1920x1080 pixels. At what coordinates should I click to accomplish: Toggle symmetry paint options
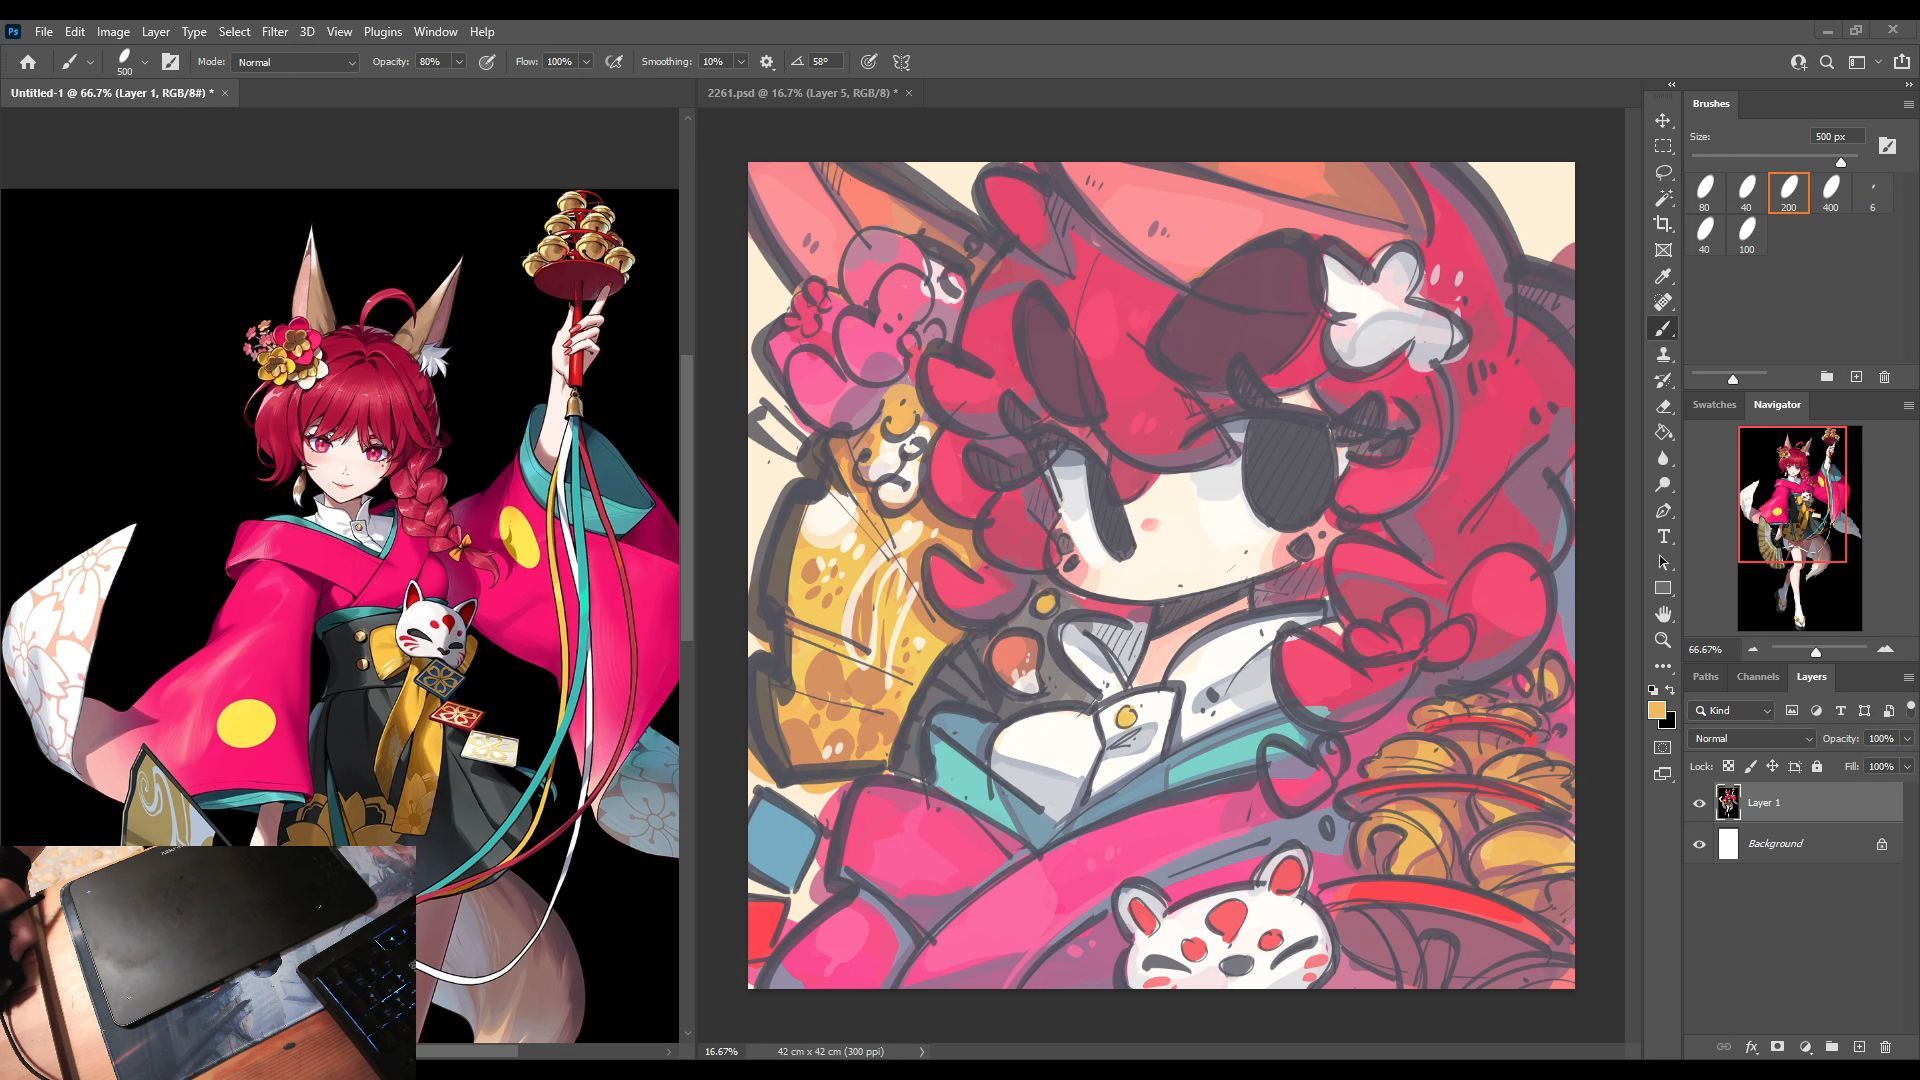pos(901,62)
